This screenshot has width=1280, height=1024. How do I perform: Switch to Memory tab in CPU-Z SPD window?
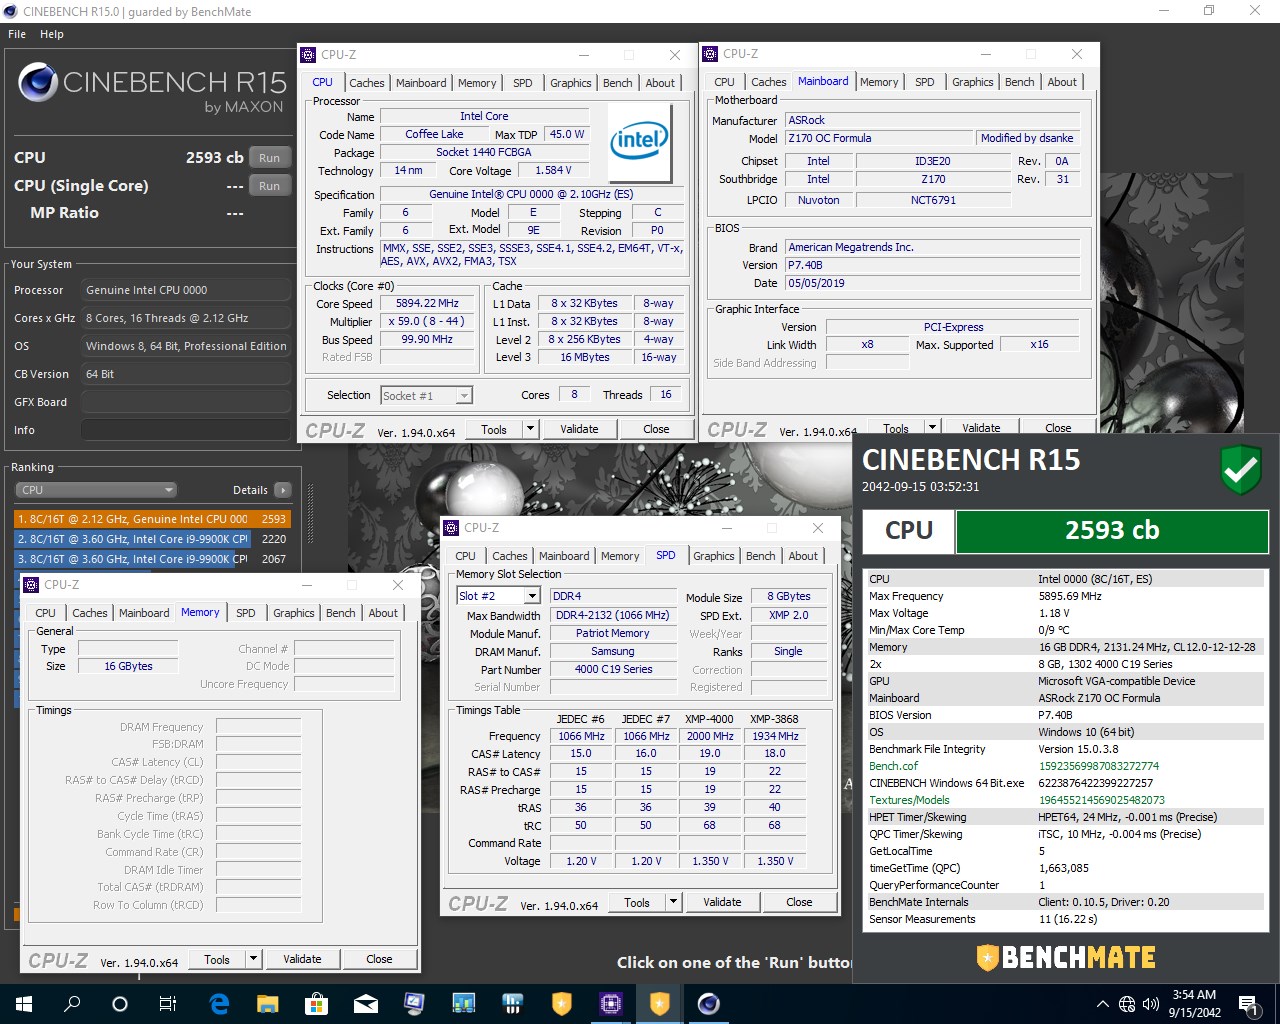point(620,556)
